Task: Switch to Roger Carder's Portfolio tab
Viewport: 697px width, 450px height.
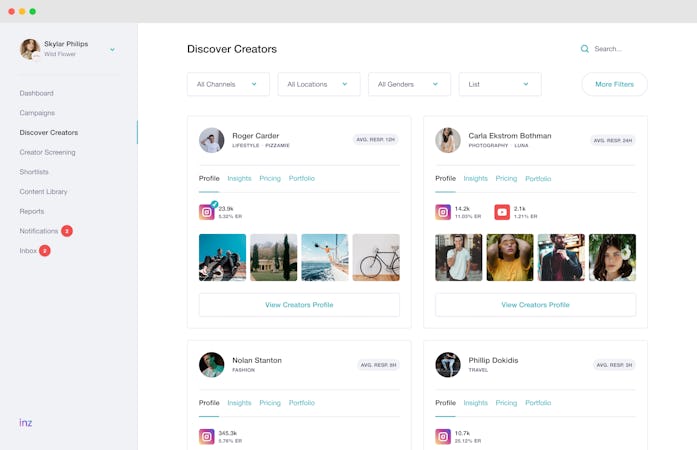Action: click(302, 178)
